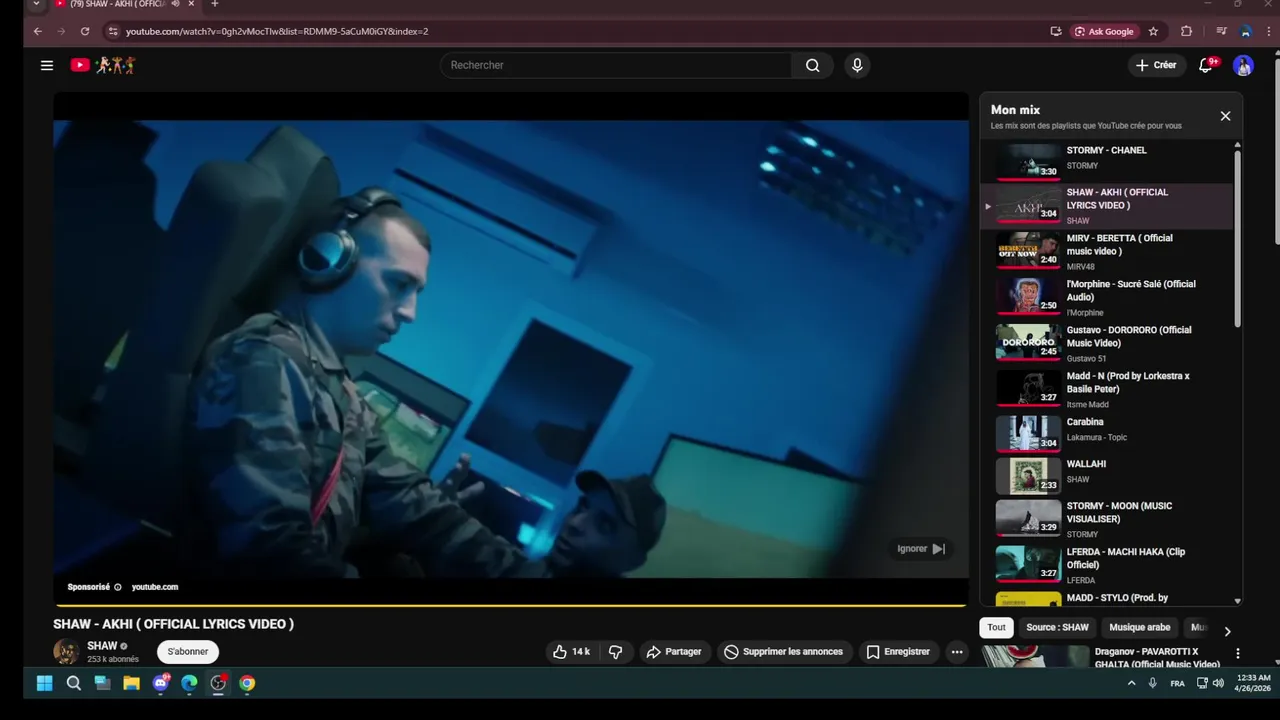This screenshot has width=1280, height=720.
Task: Open SHAW channel name link
Action: (x=102, y=646)
